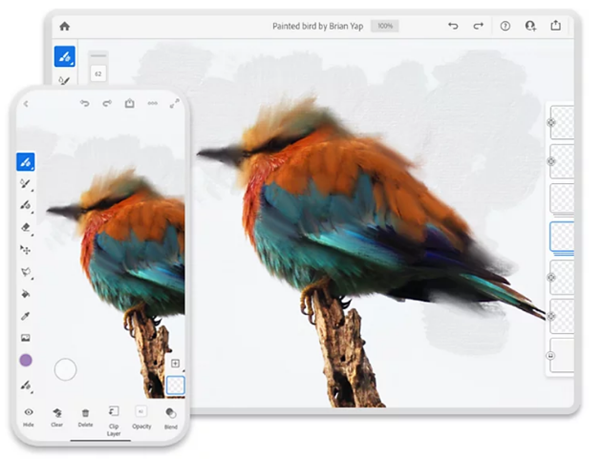Select the Paint Bucket fill tool

(25, 294)
